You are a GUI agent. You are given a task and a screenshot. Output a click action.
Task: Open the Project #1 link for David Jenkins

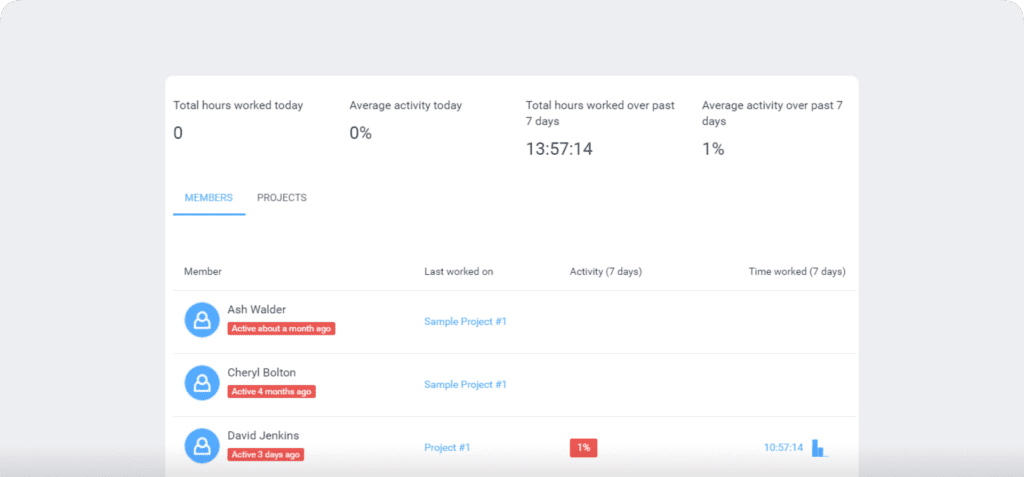447,448
